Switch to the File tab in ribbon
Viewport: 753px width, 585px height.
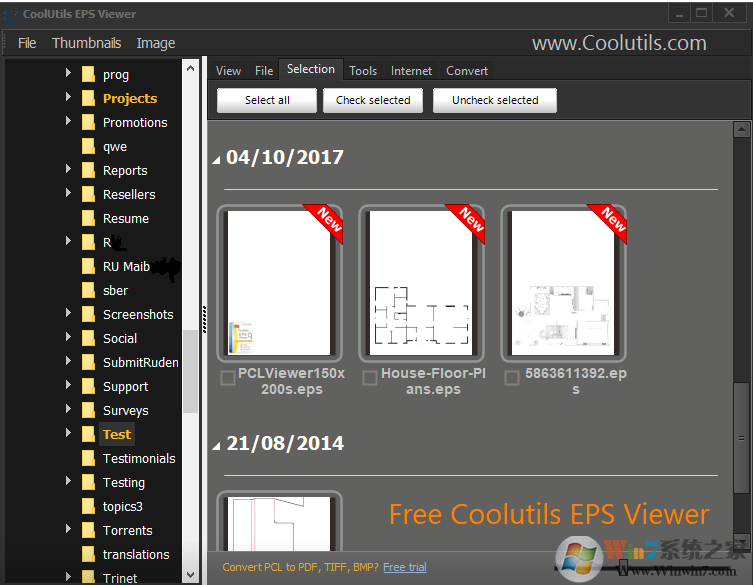pyautogui.click(x=264, y=71)
